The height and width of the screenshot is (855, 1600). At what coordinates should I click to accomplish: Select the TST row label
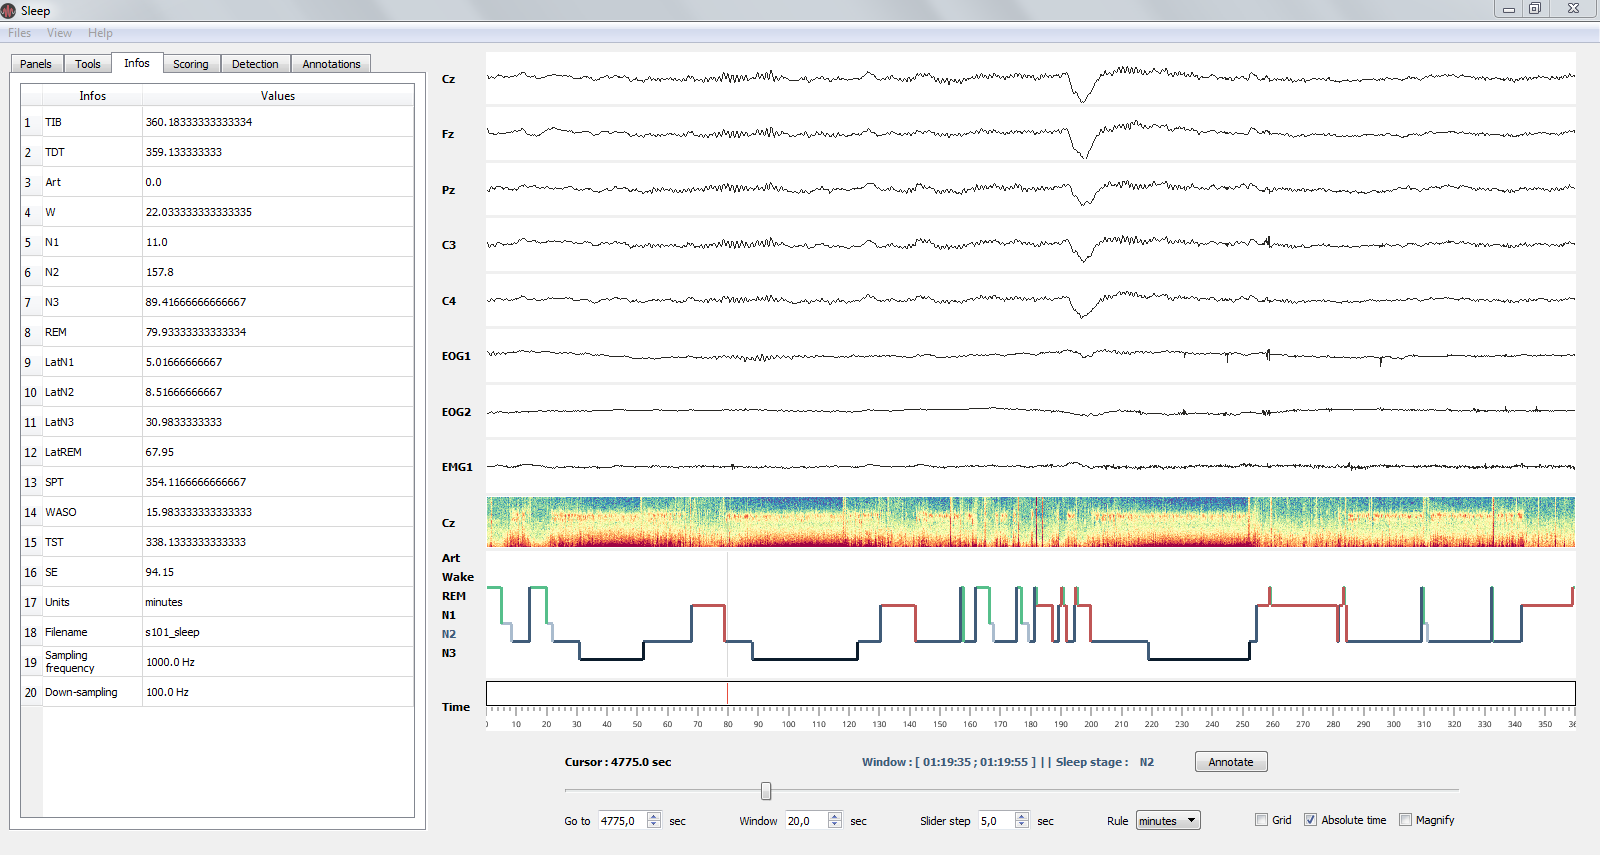pyautogui.click(x=54, y=542)
